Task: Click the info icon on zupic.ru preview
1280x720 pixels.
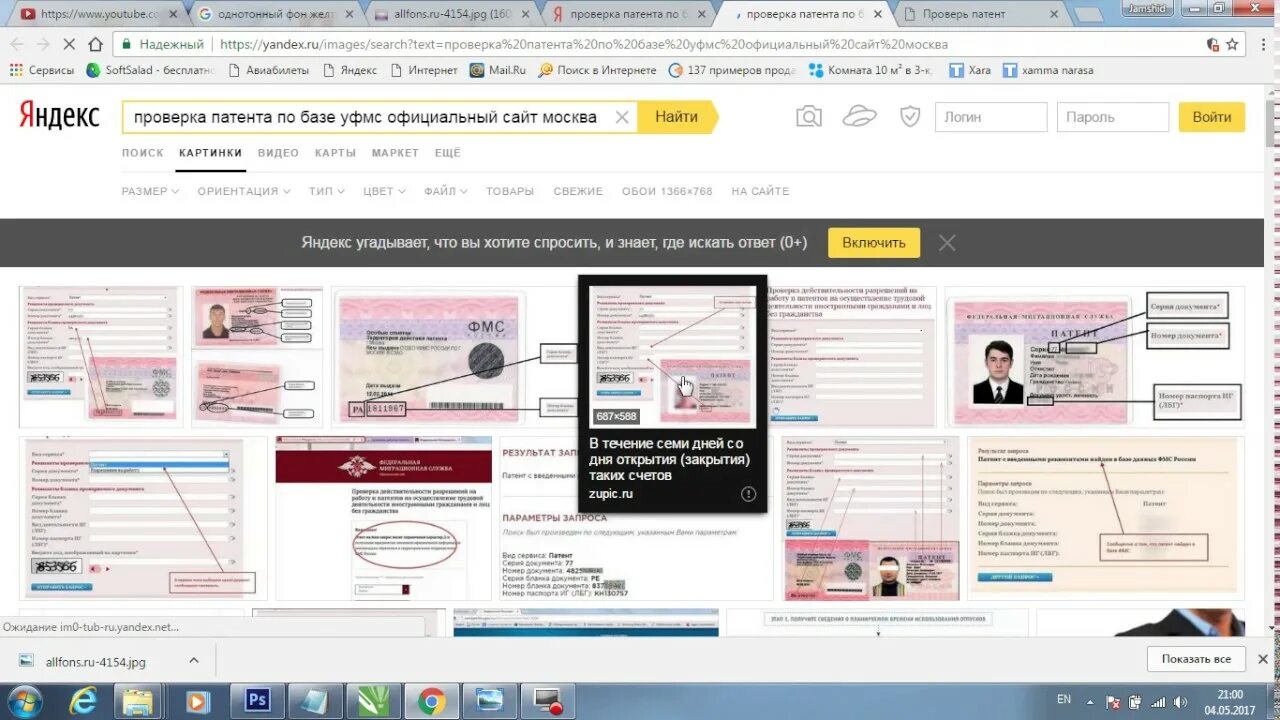Action: (748, 494)
